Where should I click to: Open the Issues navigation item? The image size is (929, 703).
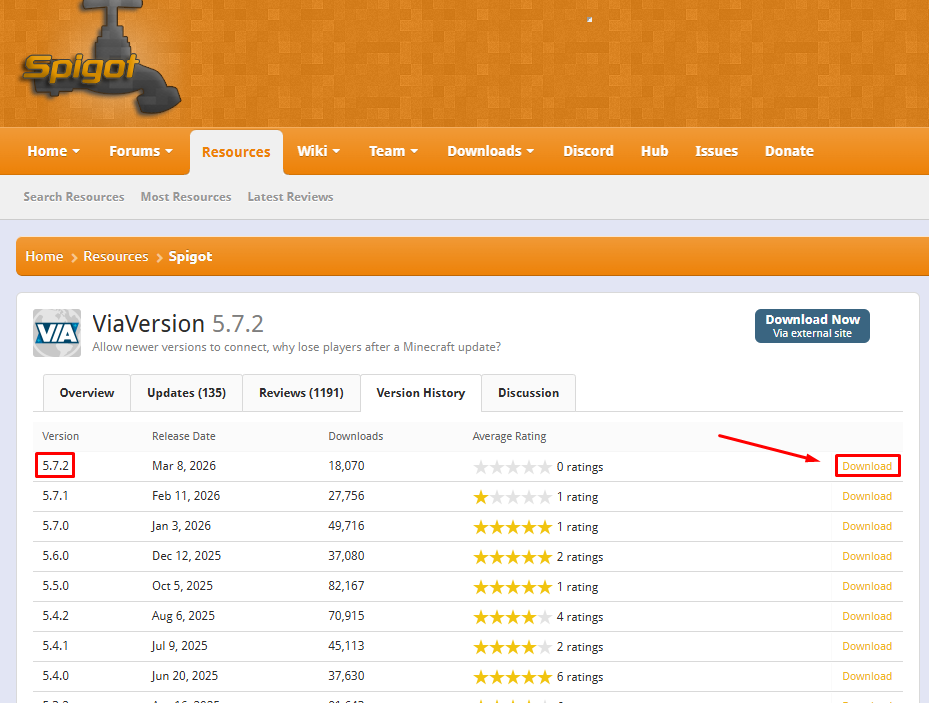pyautogui.click(x=716, y=151)
